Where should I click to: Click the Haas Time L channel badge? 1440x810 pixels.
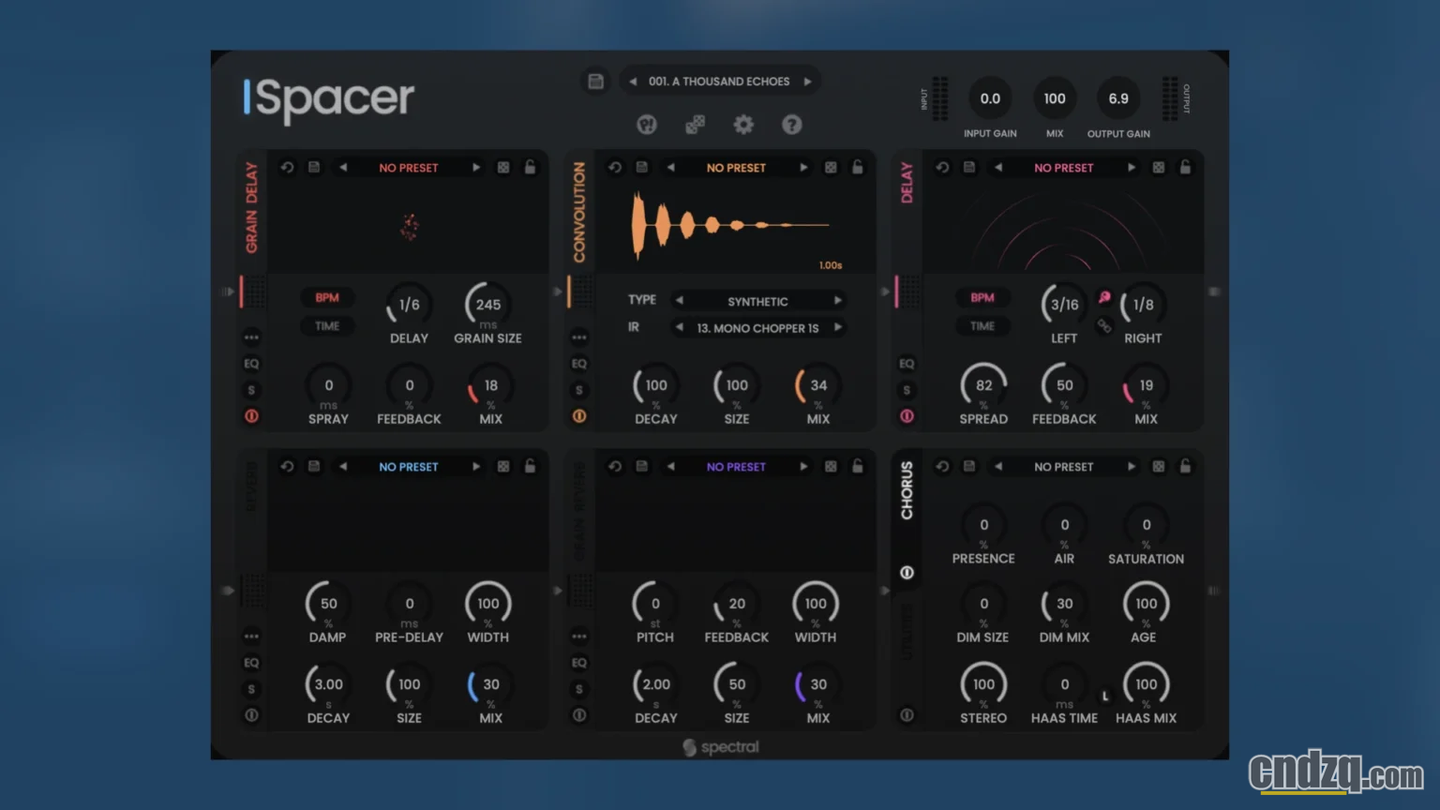pos(1105,695)
